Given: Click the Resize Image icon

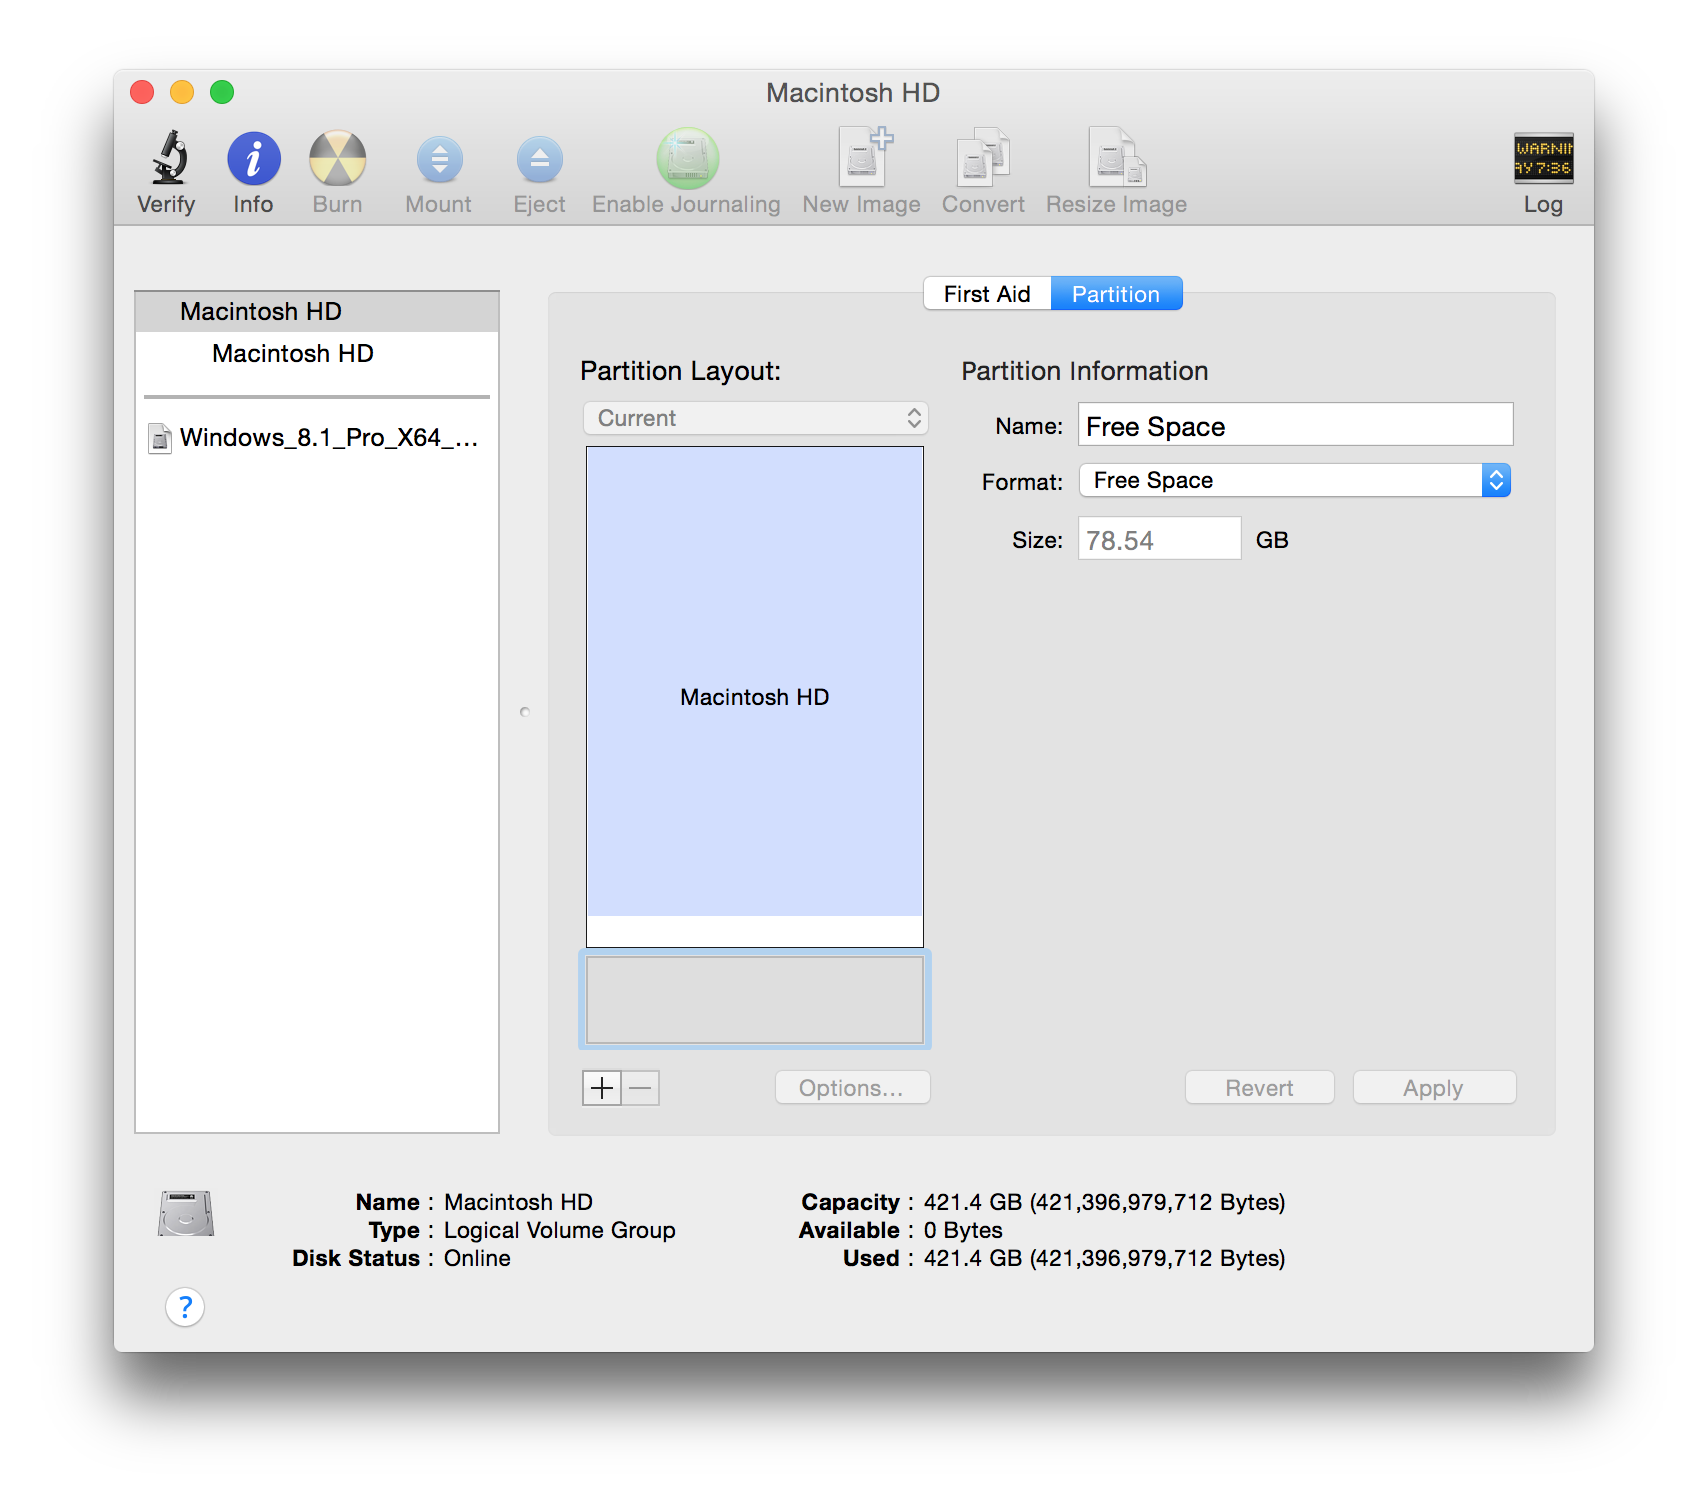Looking at the screenshot, I should tap(1117, 157).
